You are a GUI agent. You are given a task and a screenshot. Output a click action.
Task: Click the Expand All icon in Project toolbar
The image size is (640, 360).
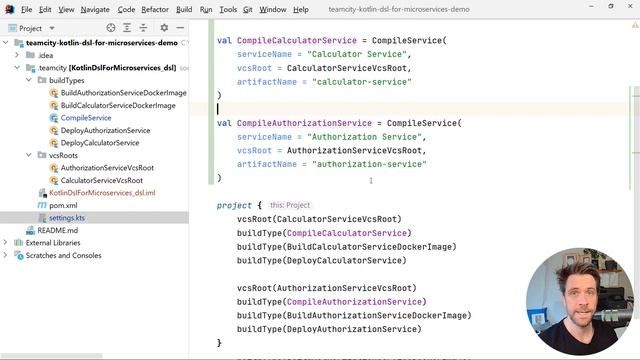point(127,28)
